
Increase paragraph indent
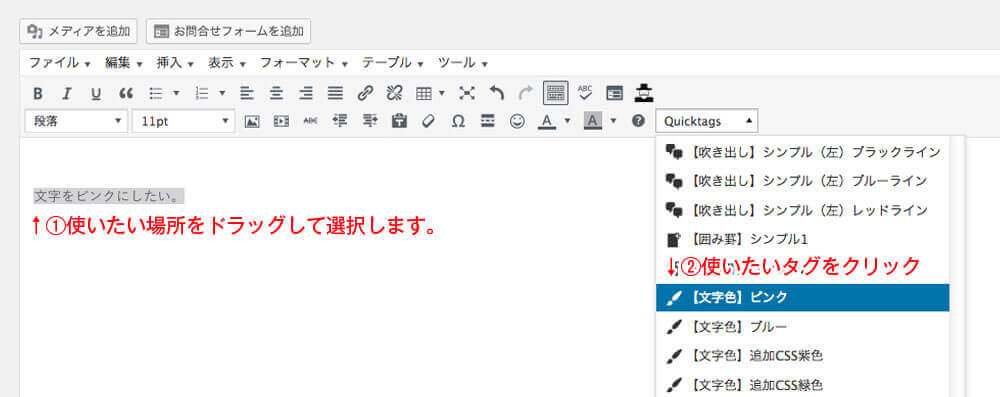tap(369, 121)
